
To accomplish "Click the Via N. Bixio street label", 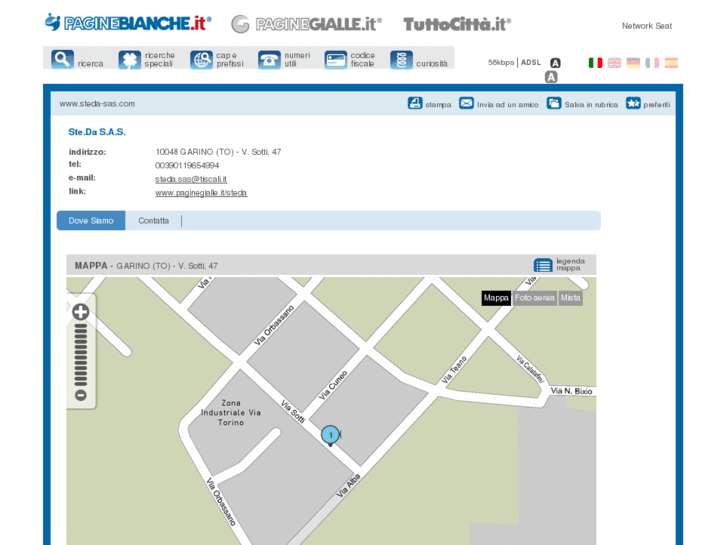I will 571,391.
